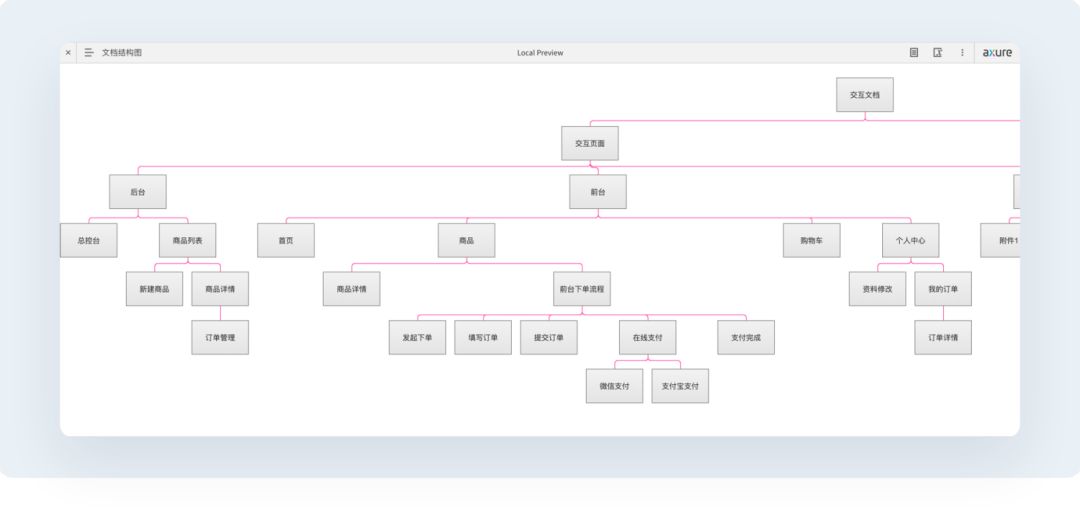This screenshot has height=521, width=1080.
Task: Click the Local Preview title text
Action: 540,53
